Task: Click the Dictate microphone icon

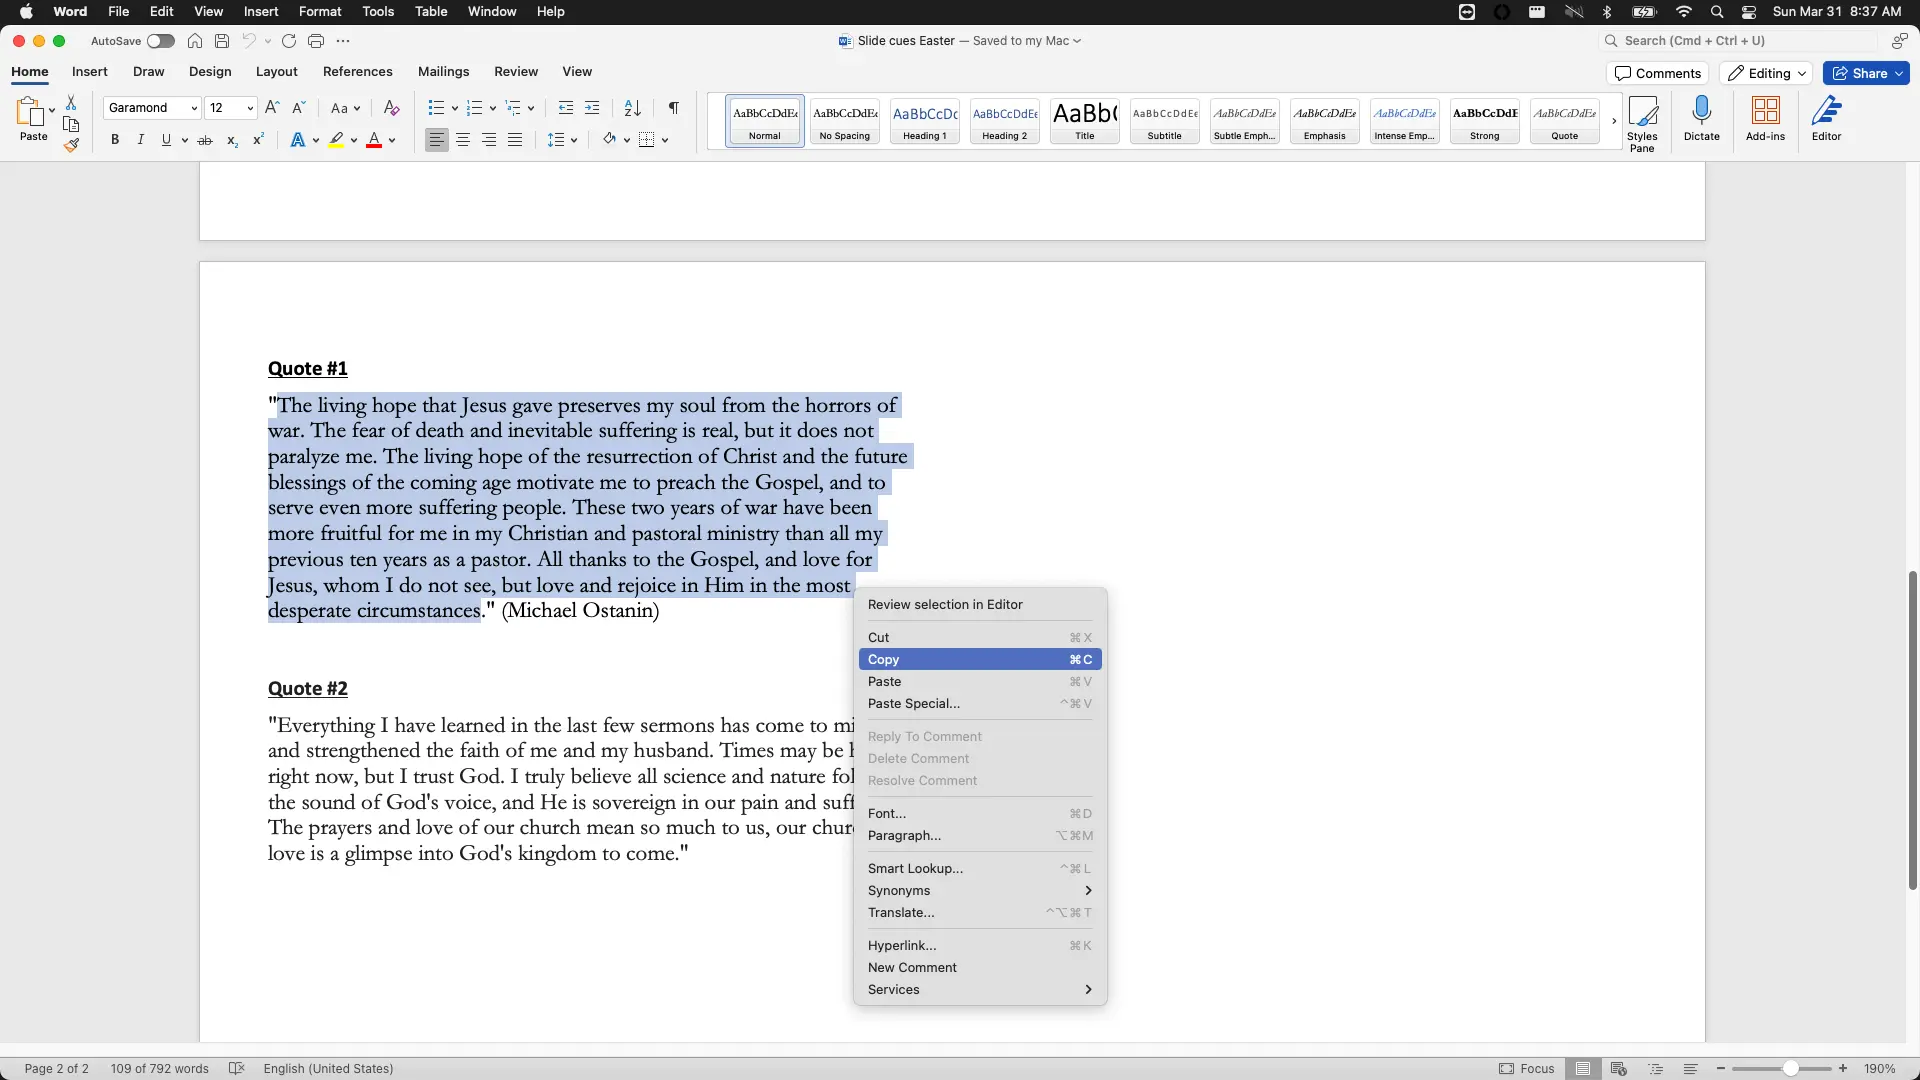Action: coord(1701,110)
